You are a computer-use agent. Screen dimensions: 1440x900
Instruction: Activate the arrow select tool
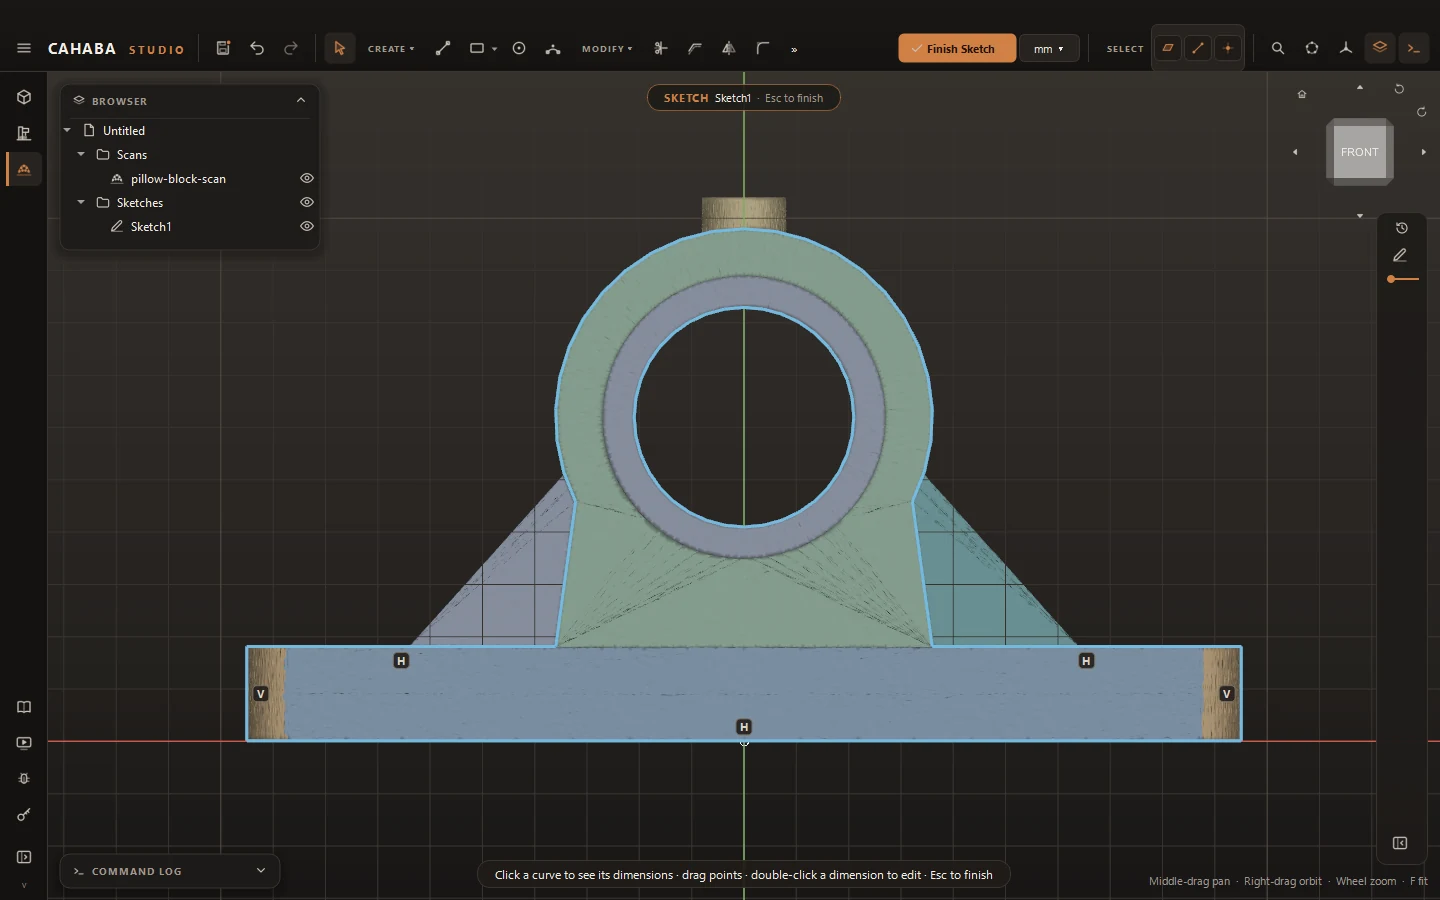point(340,48)
